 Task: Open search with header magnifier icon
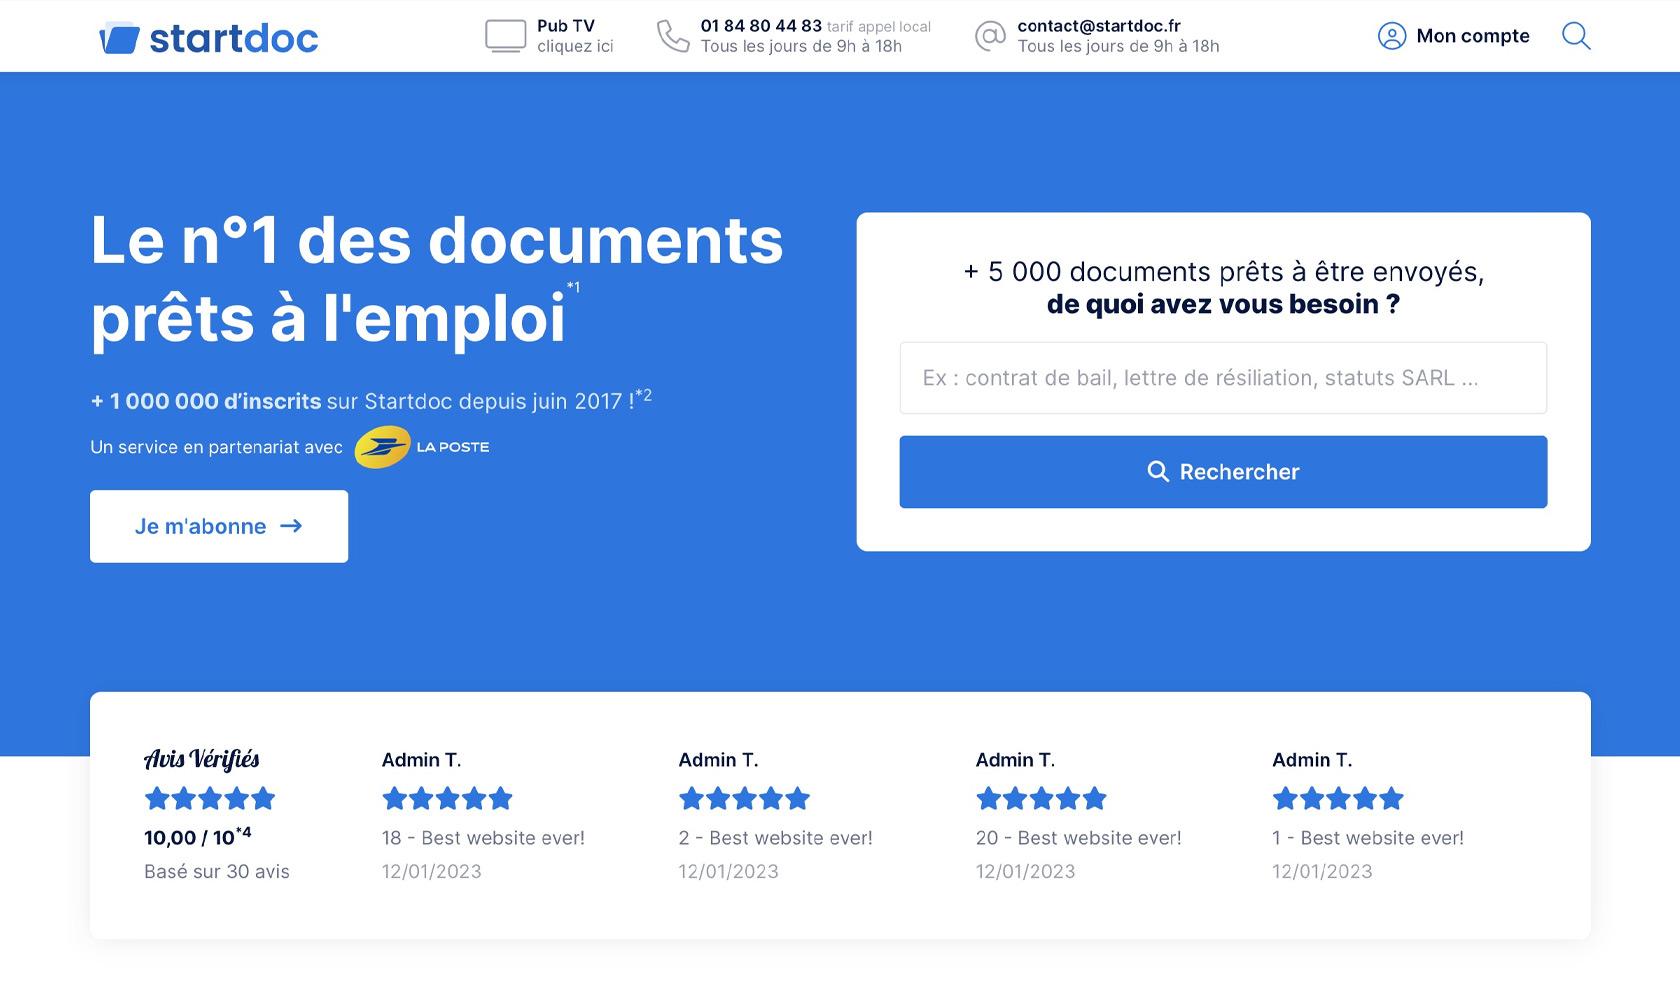1576,36
